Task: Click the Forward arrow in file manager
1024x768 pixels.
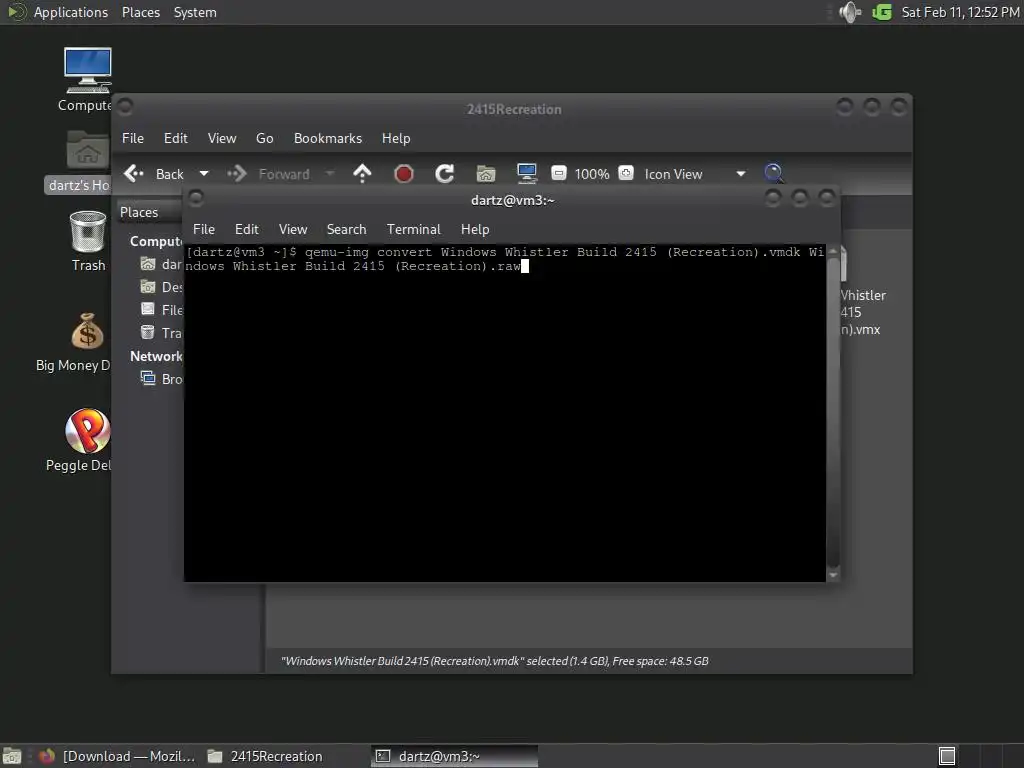Action: pyautogui.click(x=236, y=174)
